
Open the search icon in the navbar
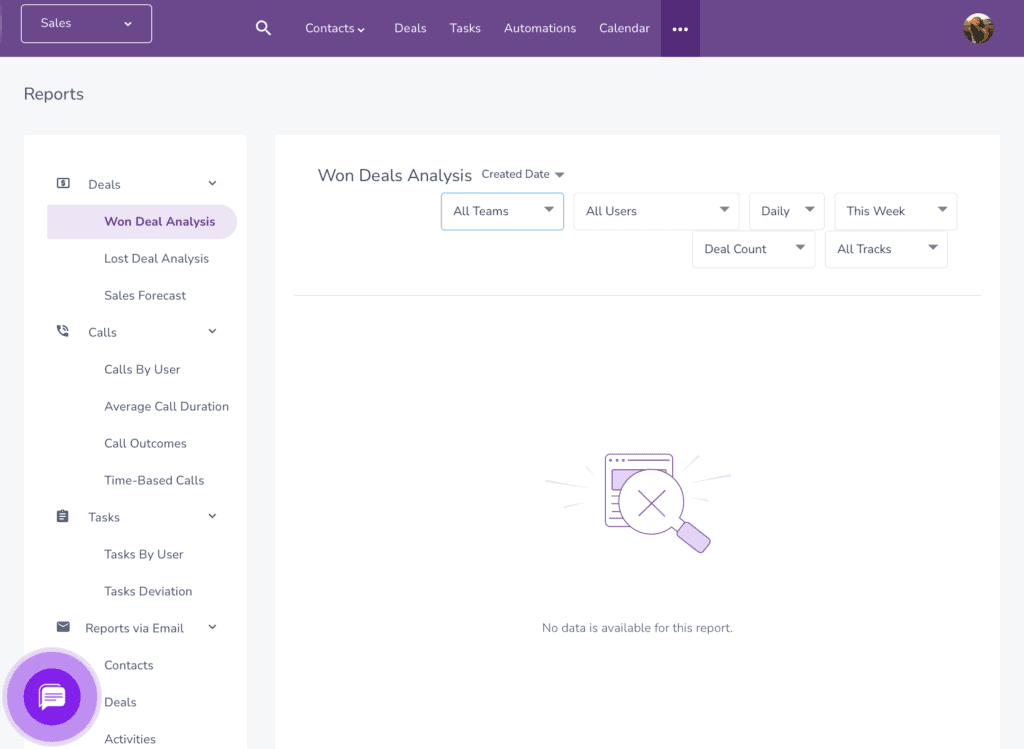[263, 28]
